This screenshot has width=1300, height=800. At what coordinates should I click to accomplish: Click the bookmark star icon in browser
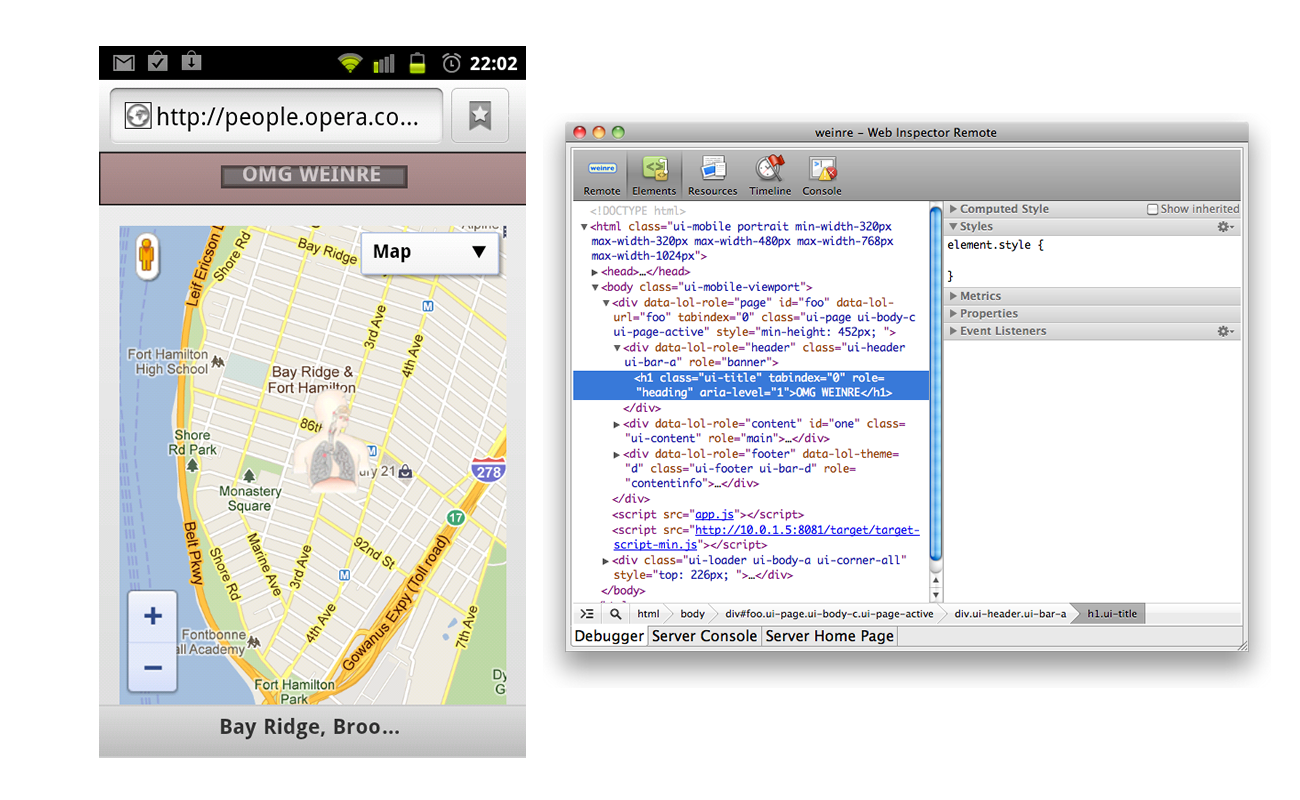coord(480,117)
